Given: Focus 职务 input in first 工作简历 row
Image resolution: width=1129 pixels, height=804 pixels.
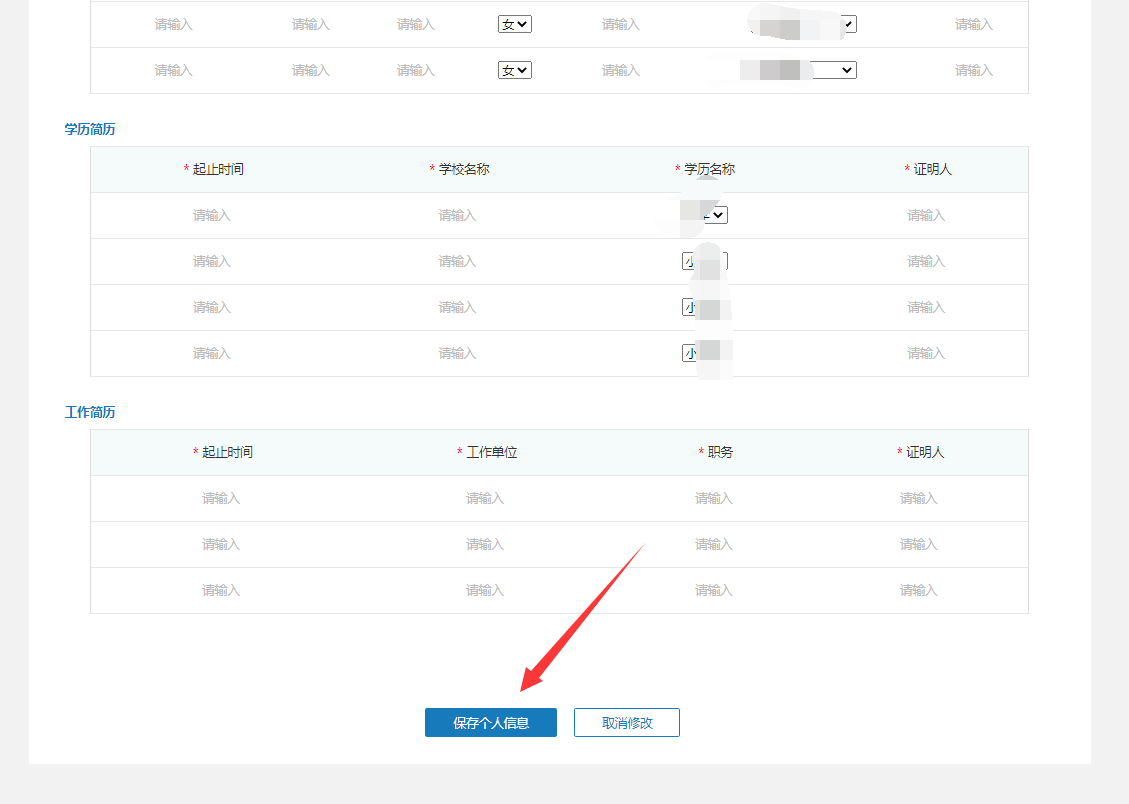Looking at the screenshot, I should coord(714,498).
